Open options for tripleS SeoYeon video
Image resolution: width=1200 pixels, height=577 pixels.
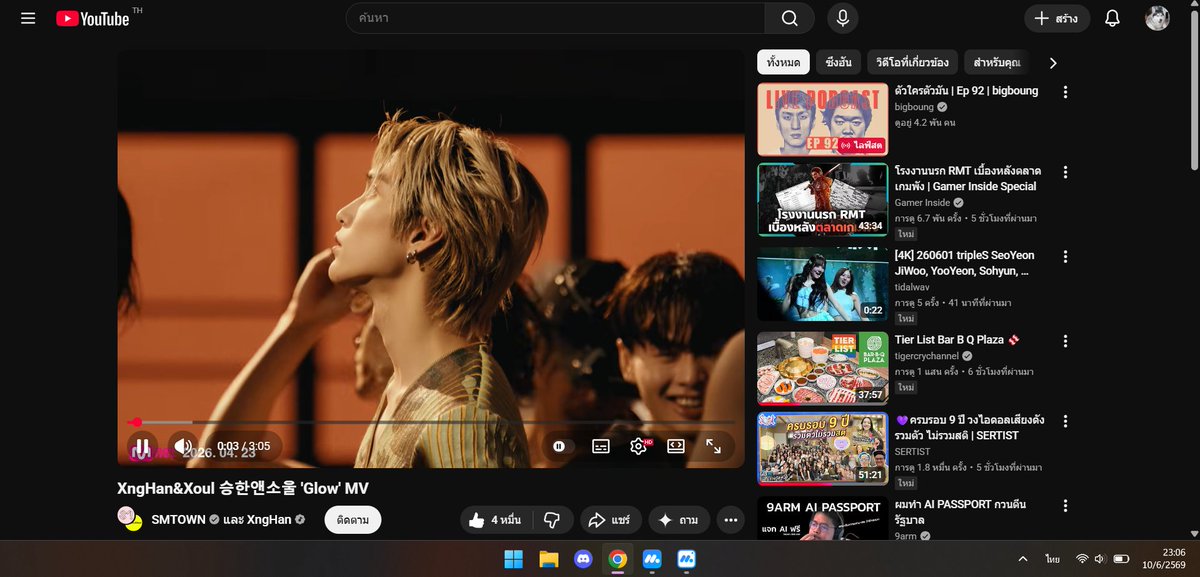tap(1065, 256)
